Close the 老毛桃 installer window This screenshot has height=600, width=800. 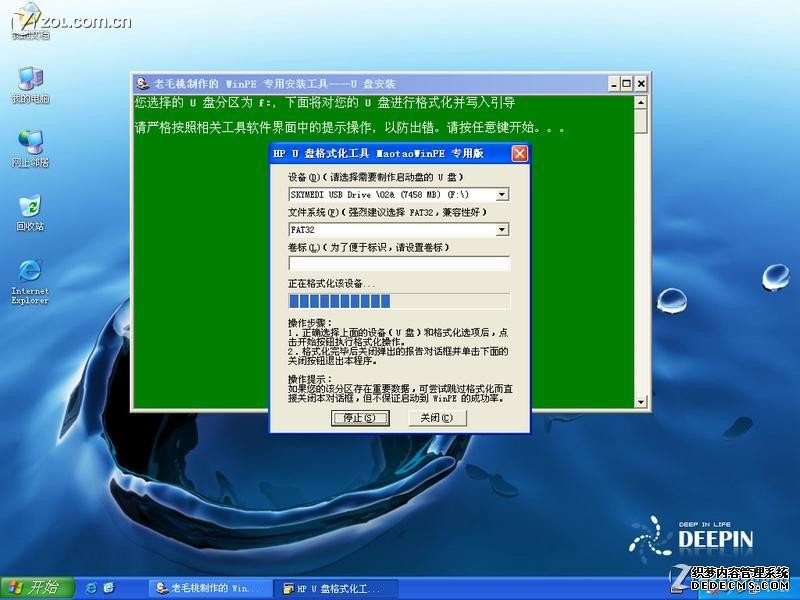[641, 84]
